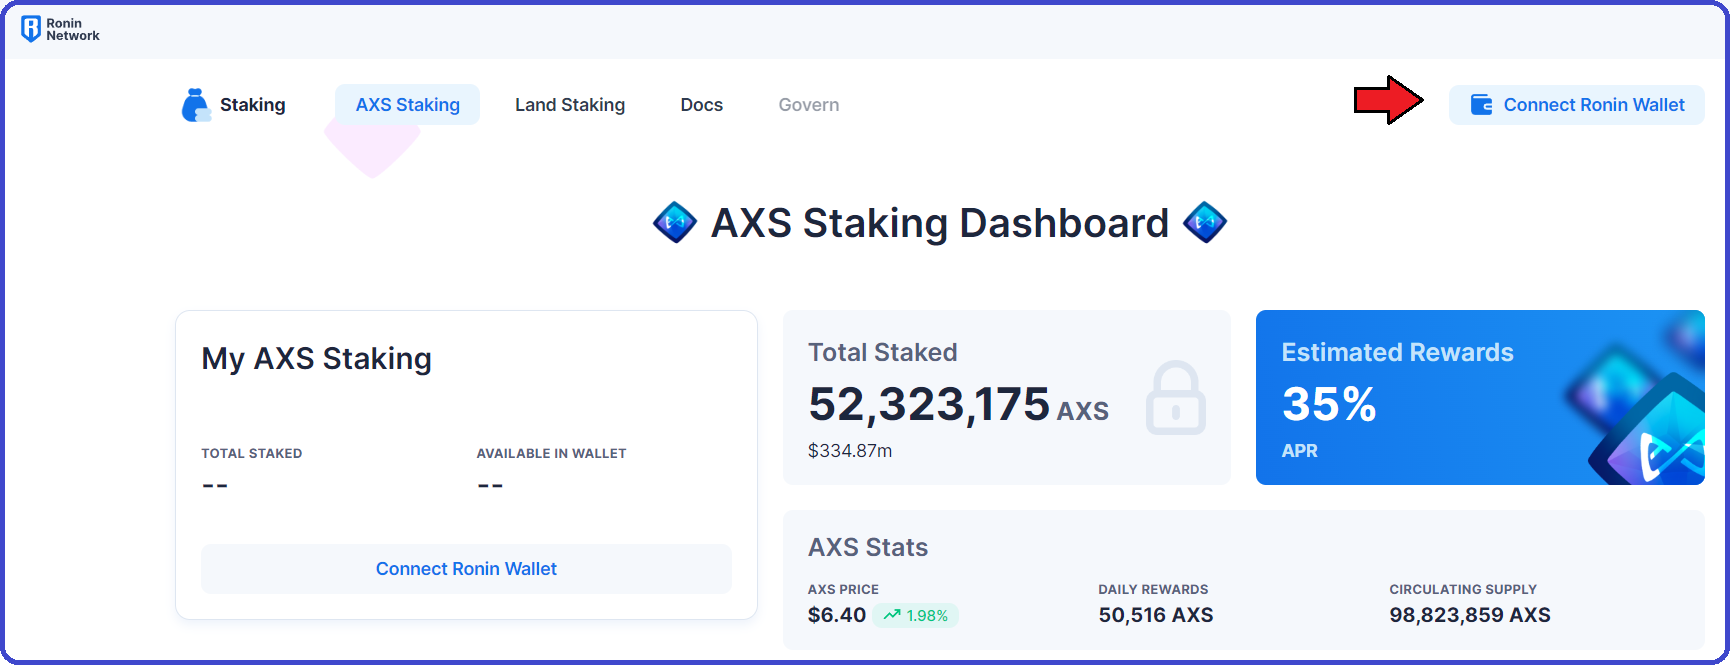Click the 98,823,859 AXS supply value
Screen dimensions: 1730x665
pos(1470,615)
